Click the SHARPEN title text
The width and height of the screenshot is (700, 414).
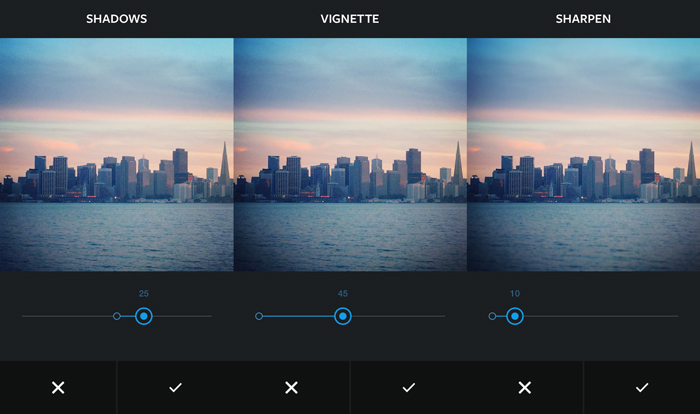(583, 19)
